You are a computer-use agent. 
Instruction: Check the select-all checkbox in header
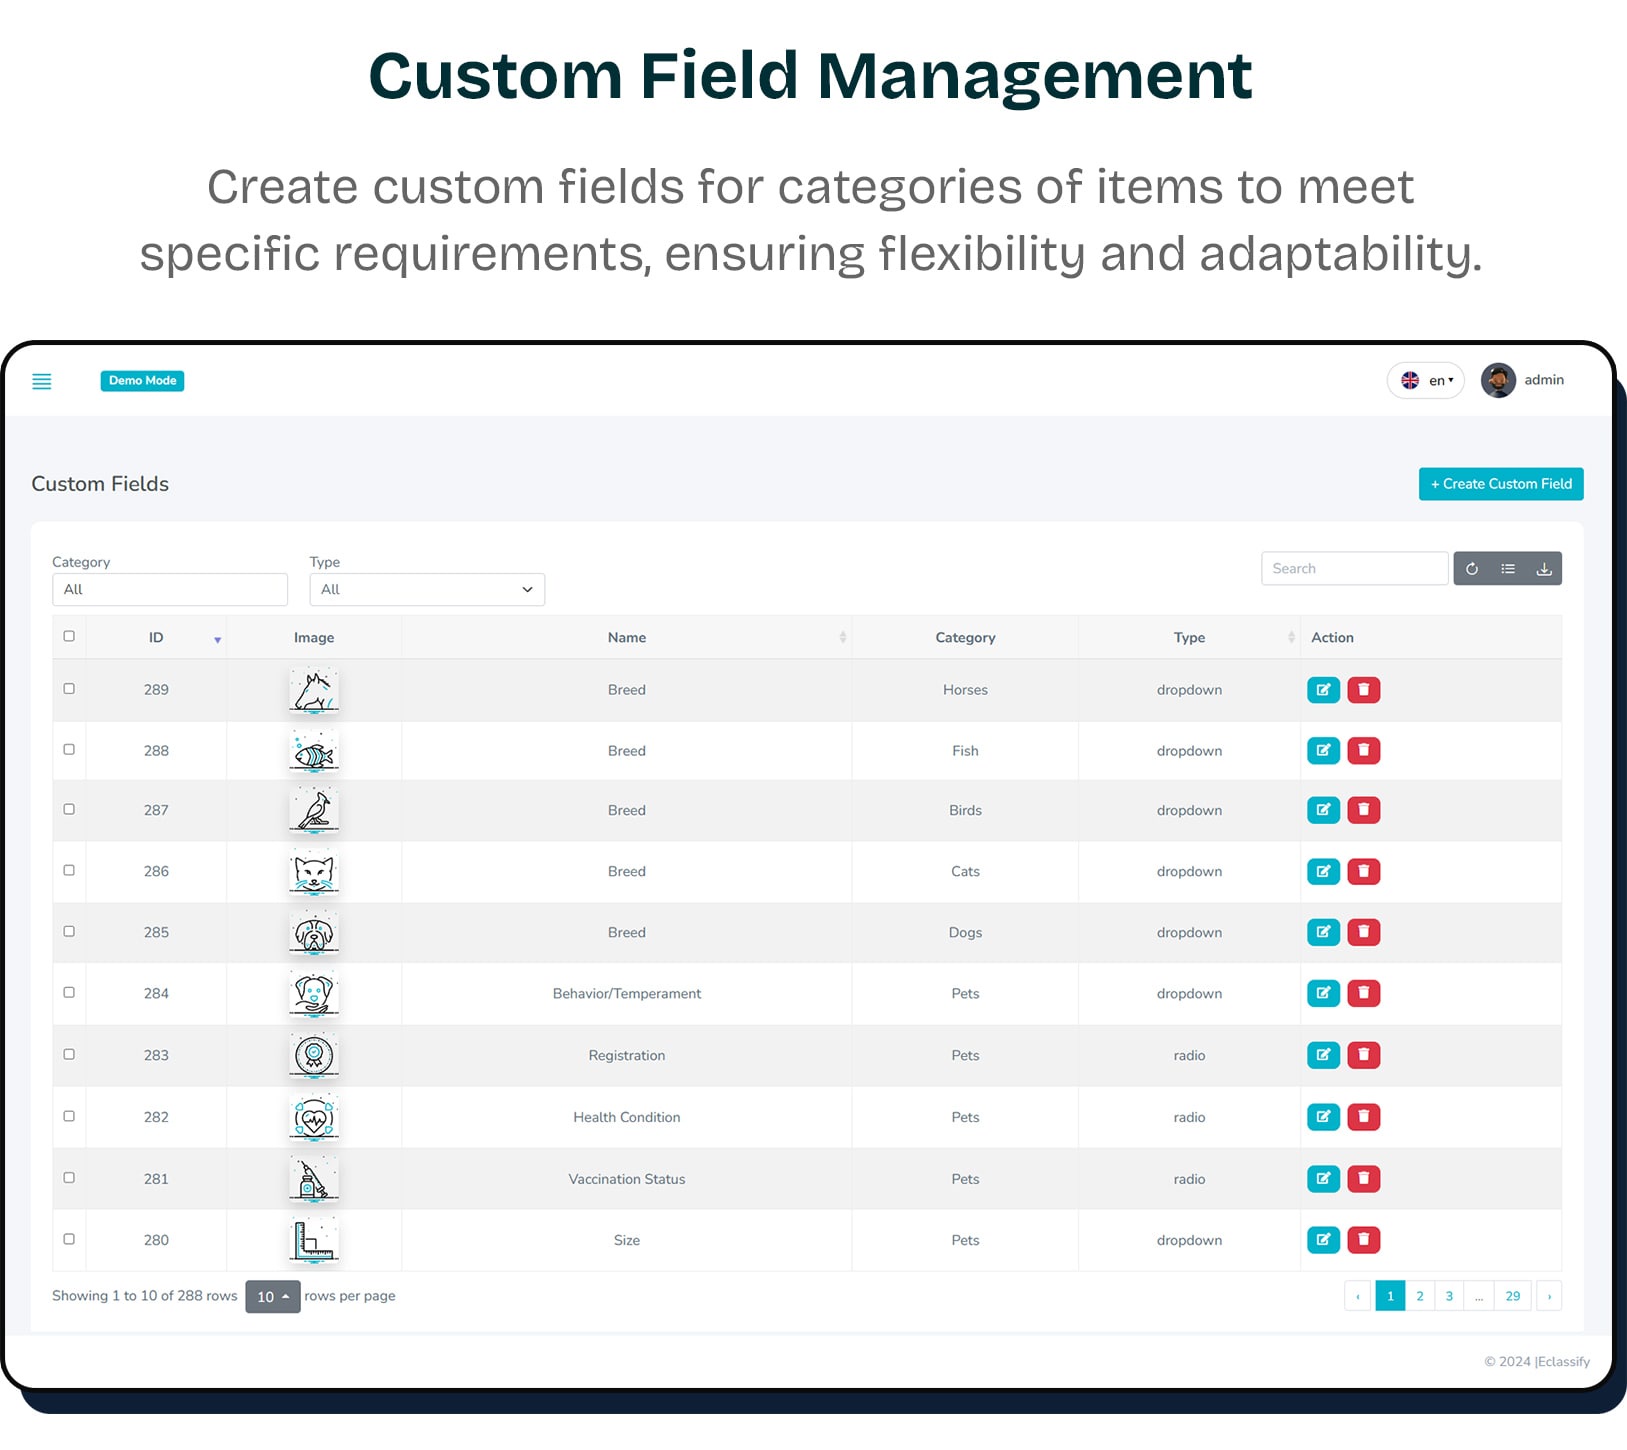pos(68,635)
